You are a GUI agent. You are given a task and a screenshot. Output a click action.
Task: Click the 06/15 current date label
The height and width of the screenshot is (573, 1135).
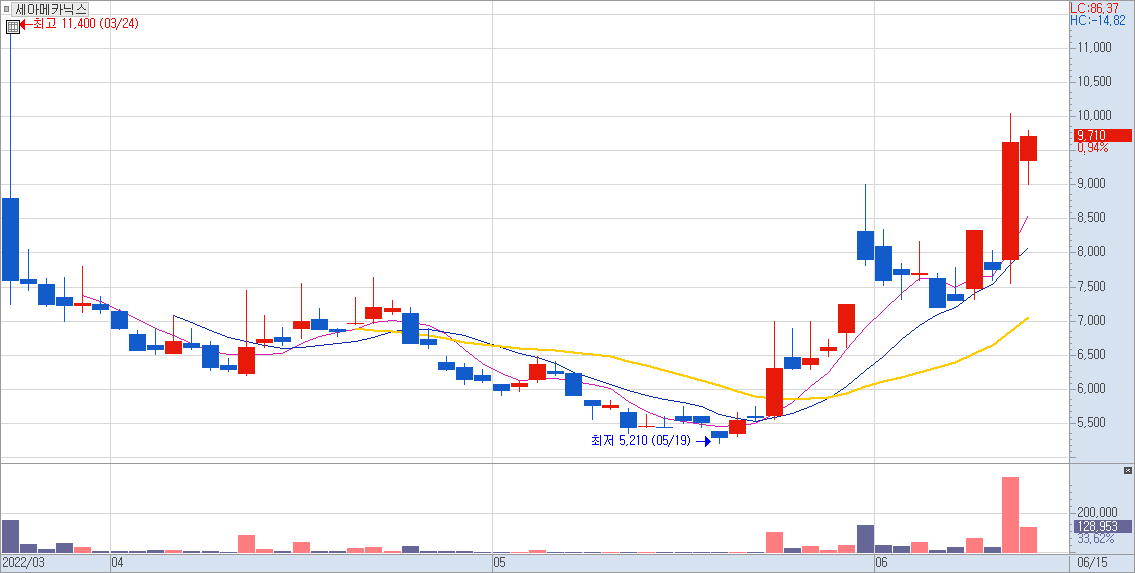1092,562
